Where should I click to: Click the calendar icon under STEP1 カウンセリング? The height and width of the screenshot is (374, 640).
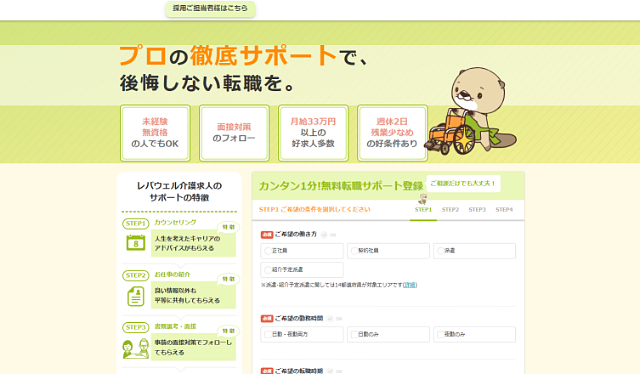point(136,243)
